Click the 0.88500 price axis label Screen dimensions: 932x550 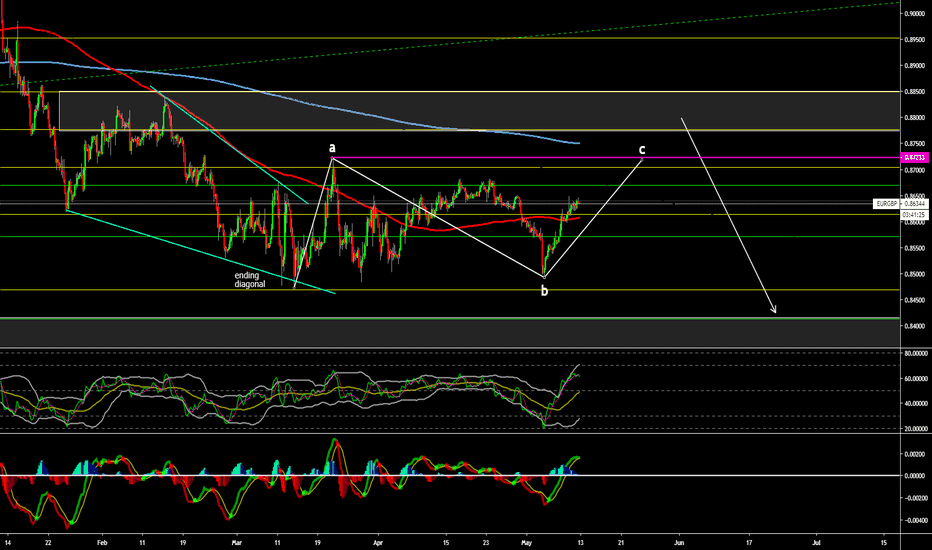(x=915, y=92)
